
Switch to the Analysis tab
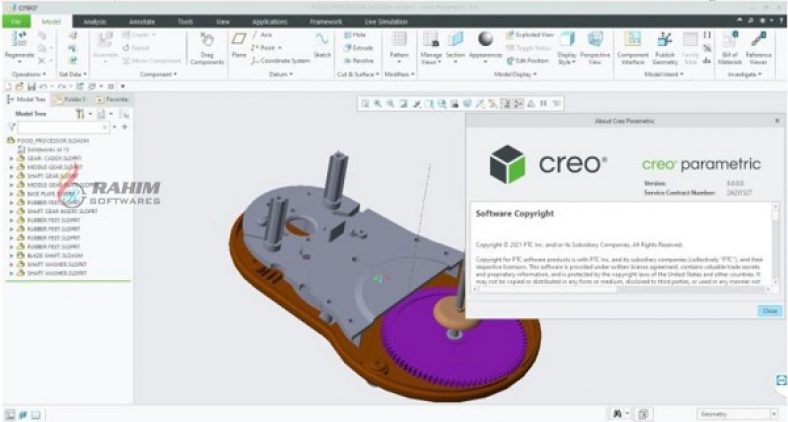(x=94, y=22)
